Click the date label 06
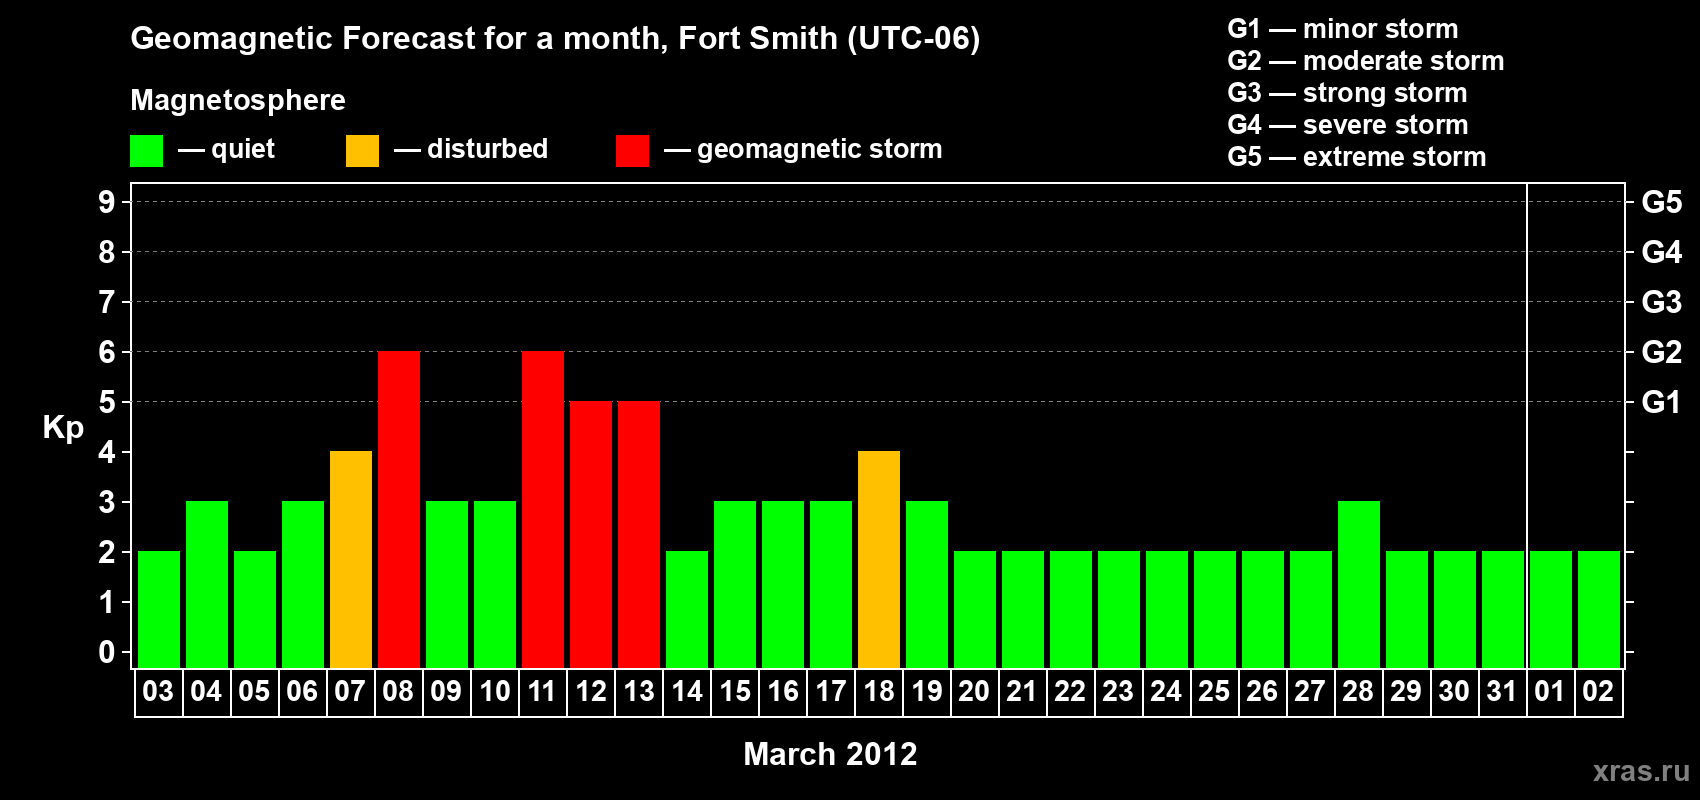Image resolution: width=1700 pixels, height=800 pixels. [302, 692]
